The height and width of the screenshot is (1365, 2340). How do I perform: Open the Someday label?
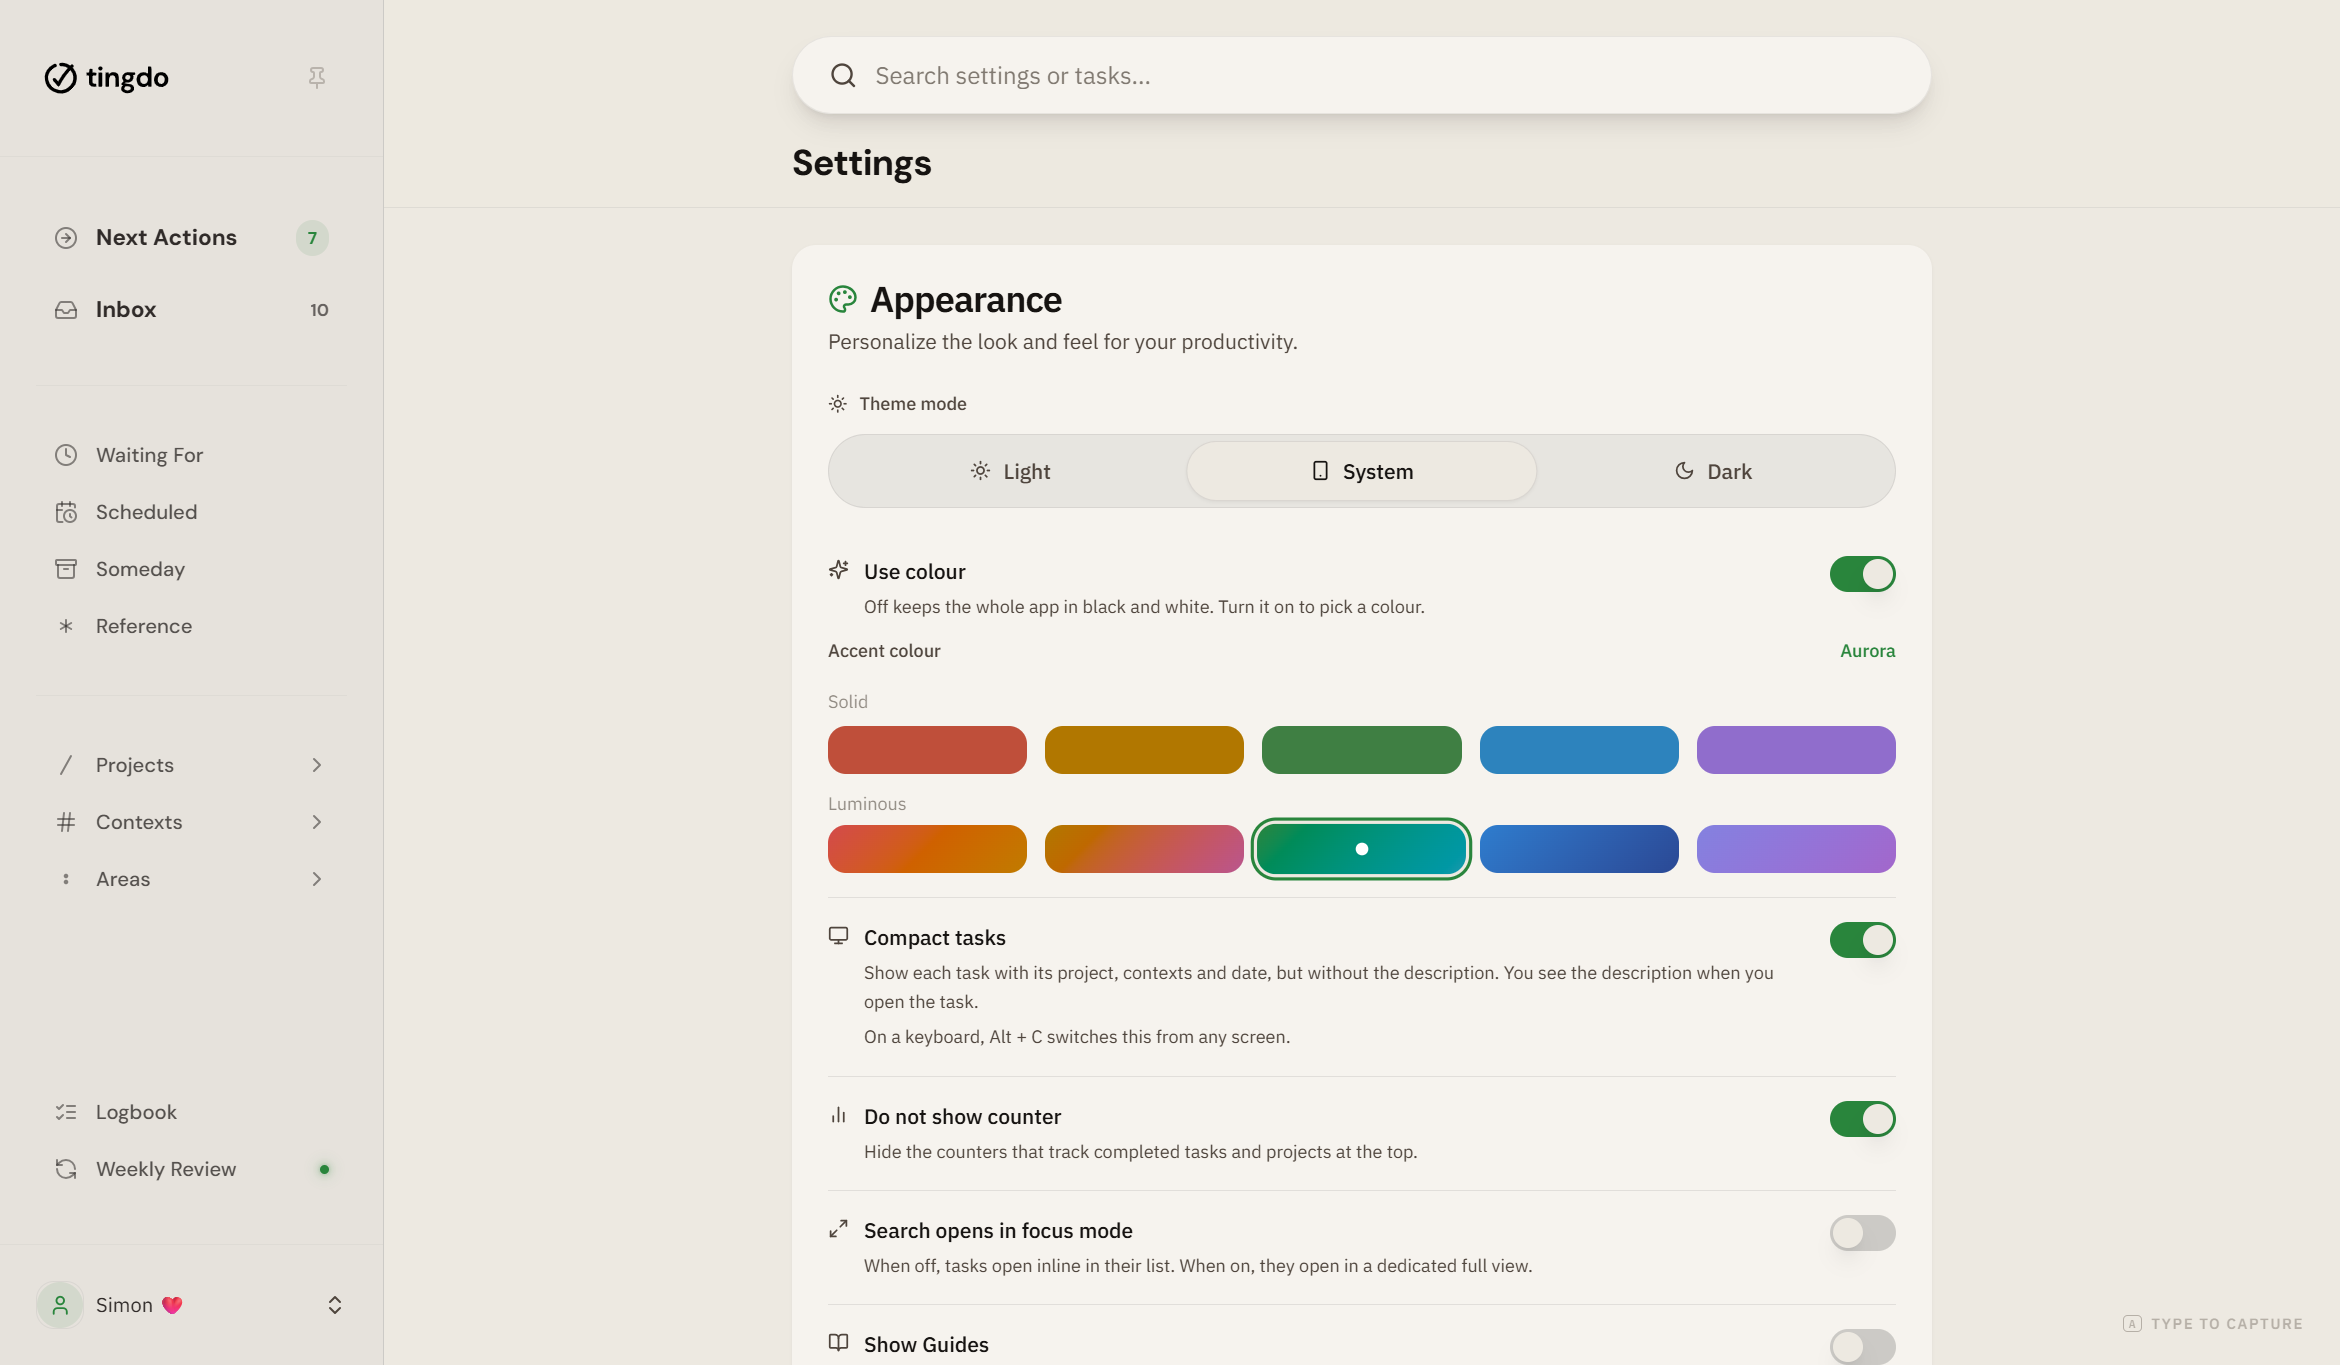pos(140,569)
